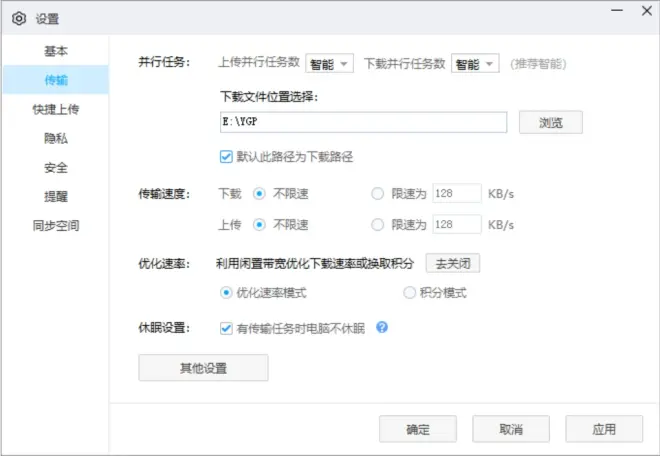Click the download speed limit KB/s field

[x=456, y=194]
